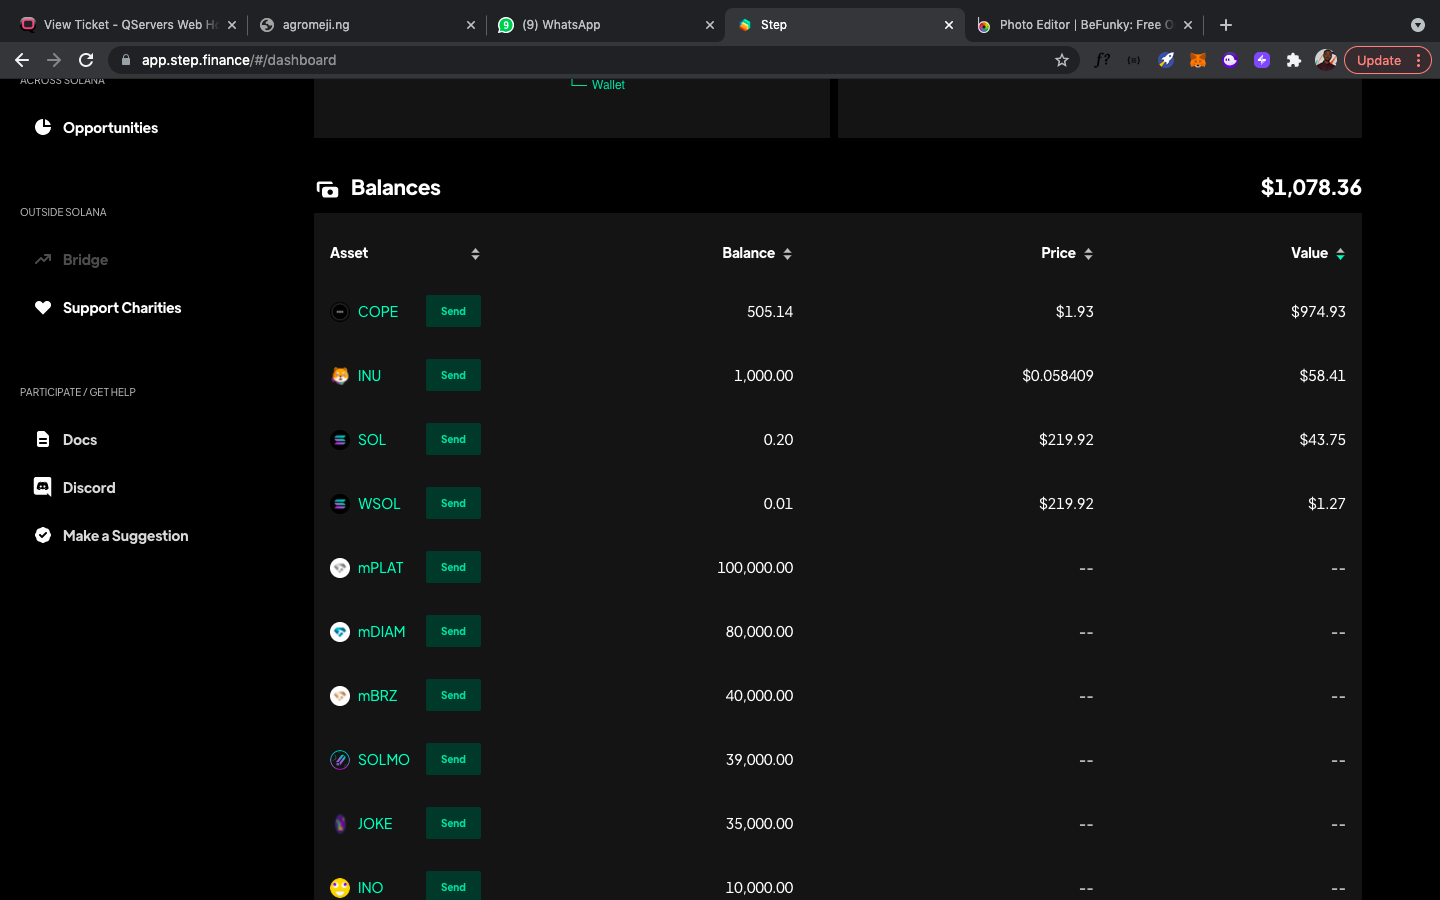Click the Discord logo icon
Screen dimensions: 1440x900
(43, 487)
